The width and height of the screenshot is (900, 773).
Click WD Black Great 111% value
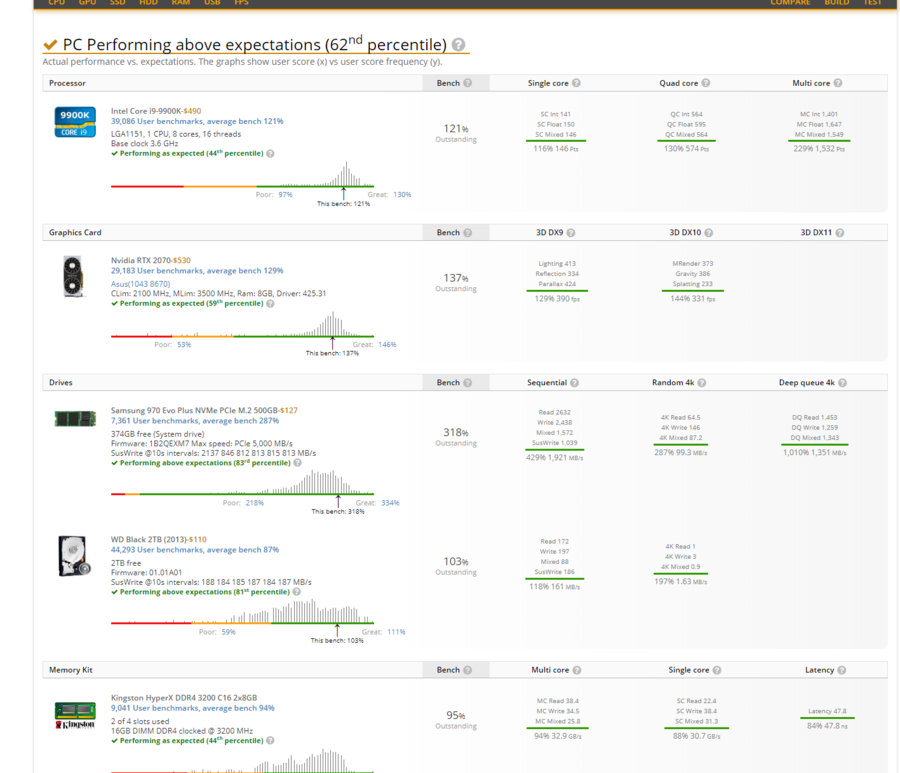[x=396, y=632]
